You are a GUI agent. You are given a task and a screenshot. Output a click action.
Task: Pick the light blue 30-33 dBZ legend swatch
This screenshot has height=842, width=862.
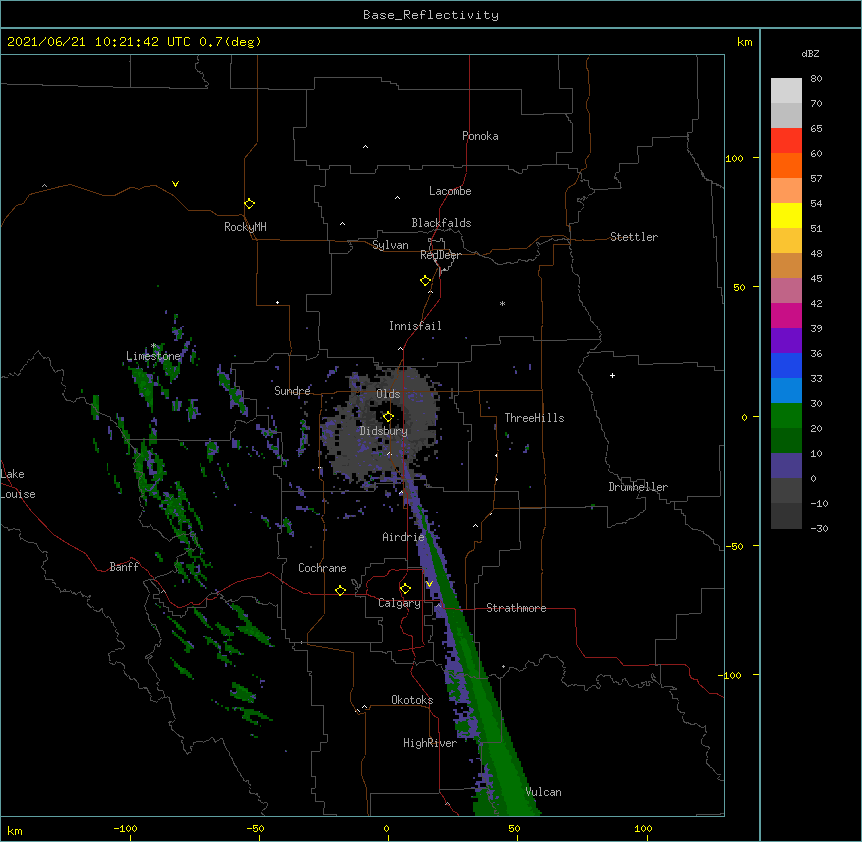[786, 391]
